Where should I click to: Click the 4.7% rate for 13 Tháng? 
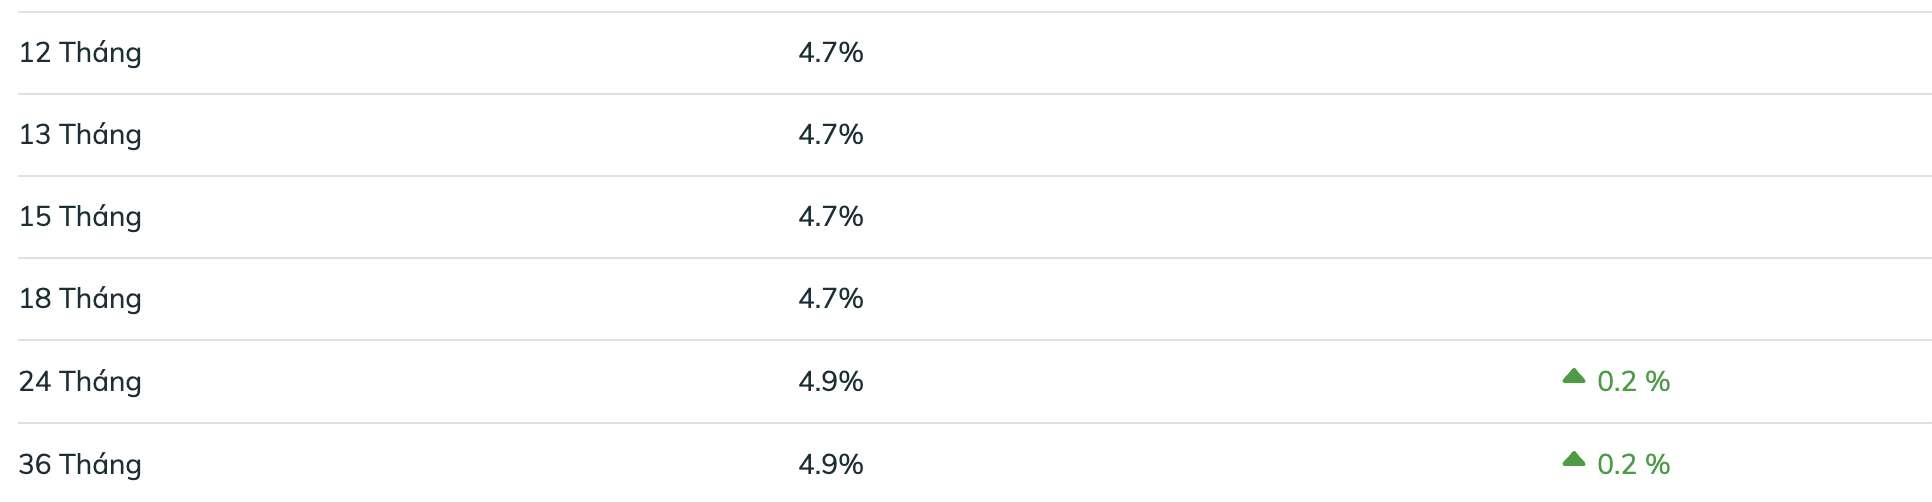(831, 134)
